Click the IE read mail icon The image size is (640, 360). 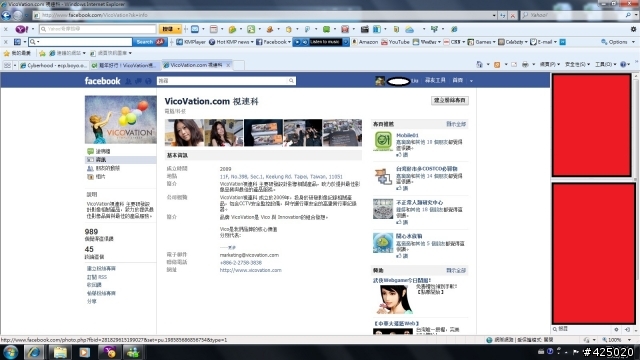tap(514, 64)
